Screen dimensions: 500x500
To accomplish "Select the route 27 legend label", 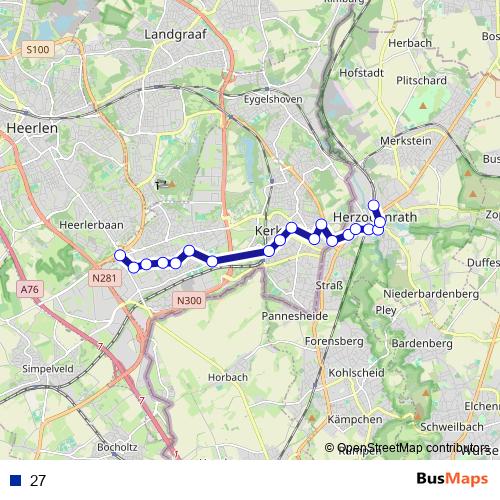I will click(38, 480).
